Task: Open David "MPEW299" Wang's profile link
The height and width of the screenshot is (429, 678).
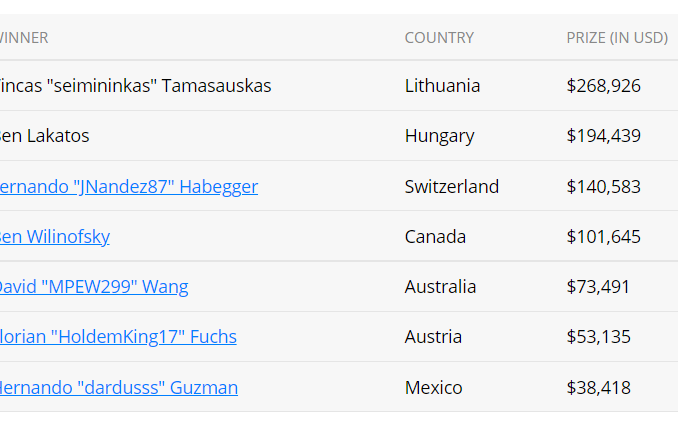Action: tap(93, 286)
